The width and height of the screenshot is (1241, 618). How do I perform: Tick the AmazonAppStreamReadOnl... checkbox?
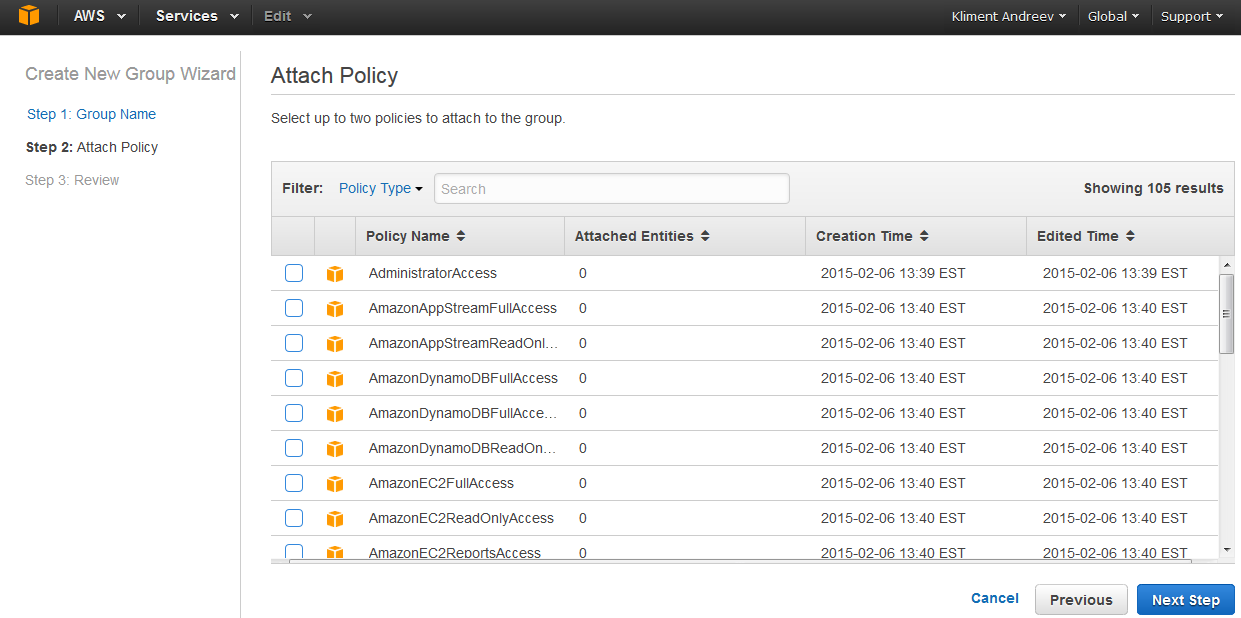[x=294, y=343]
